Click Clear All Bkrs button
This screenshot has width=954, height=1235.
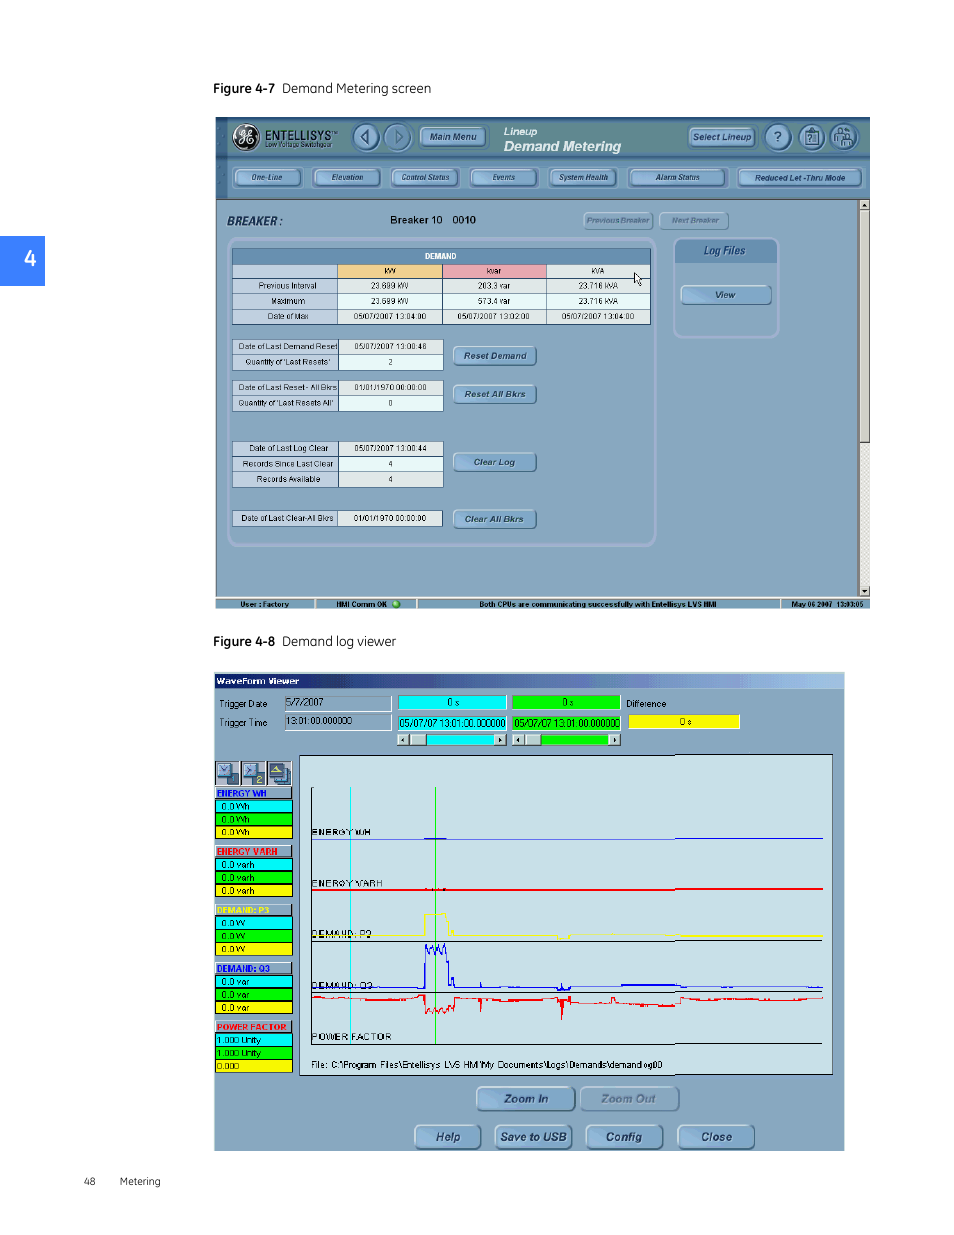tap(495, 519)
